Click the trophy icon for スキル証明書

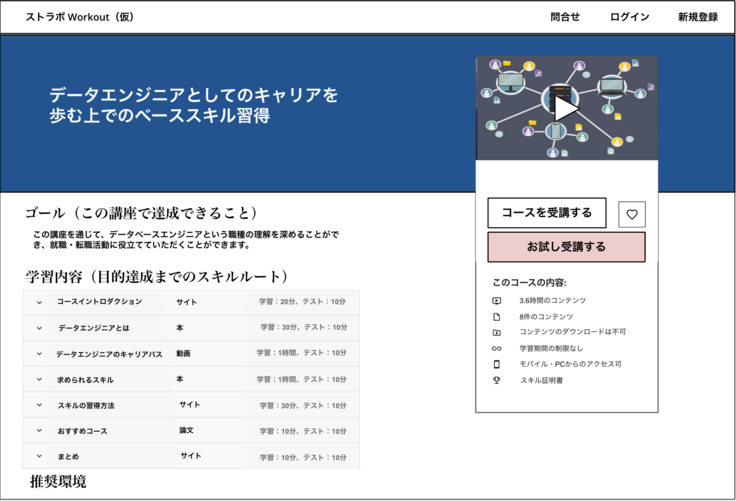click(496, 380)
